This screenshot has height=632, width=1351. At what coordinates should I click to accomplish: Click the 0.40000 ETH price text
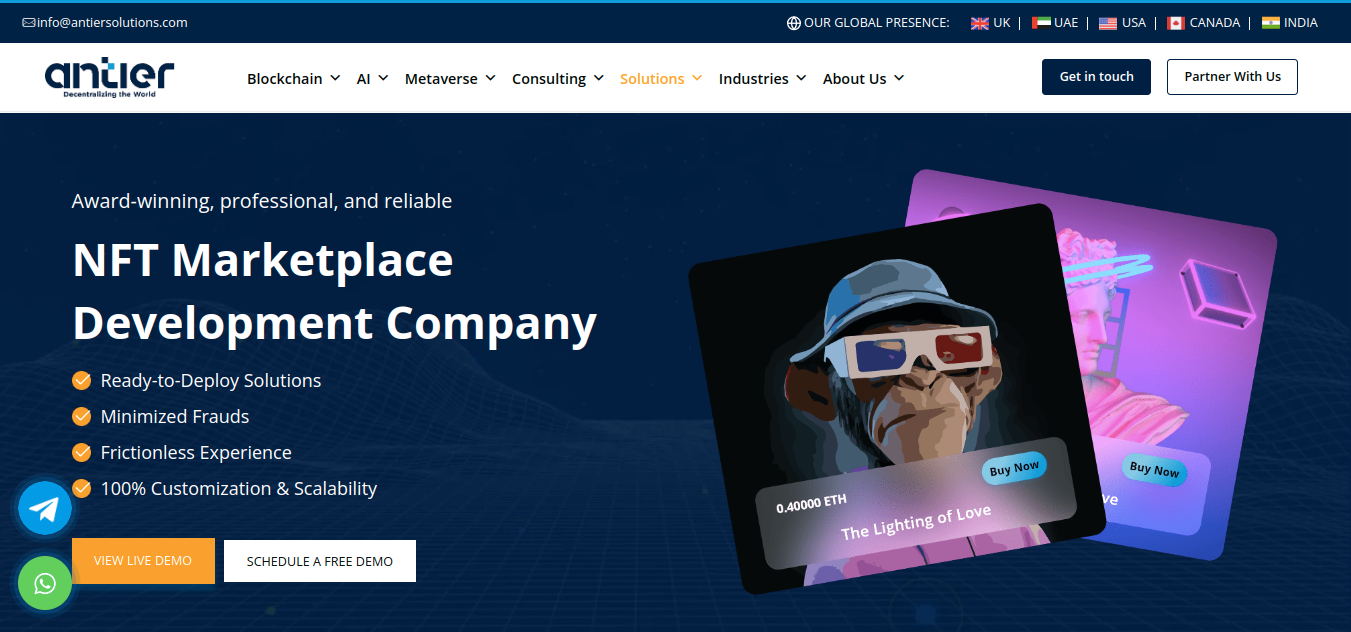tap(811, 503)
